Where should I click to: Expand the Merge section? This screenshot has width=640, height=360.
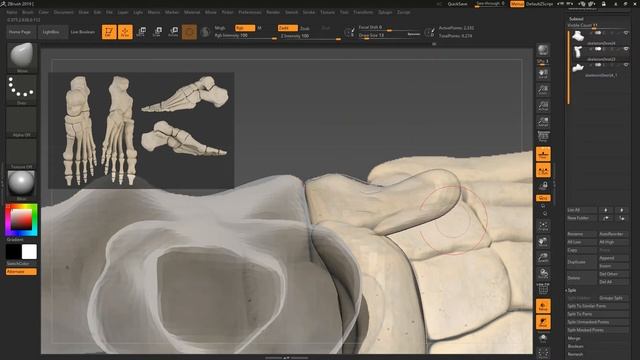(x=574, y=338)
